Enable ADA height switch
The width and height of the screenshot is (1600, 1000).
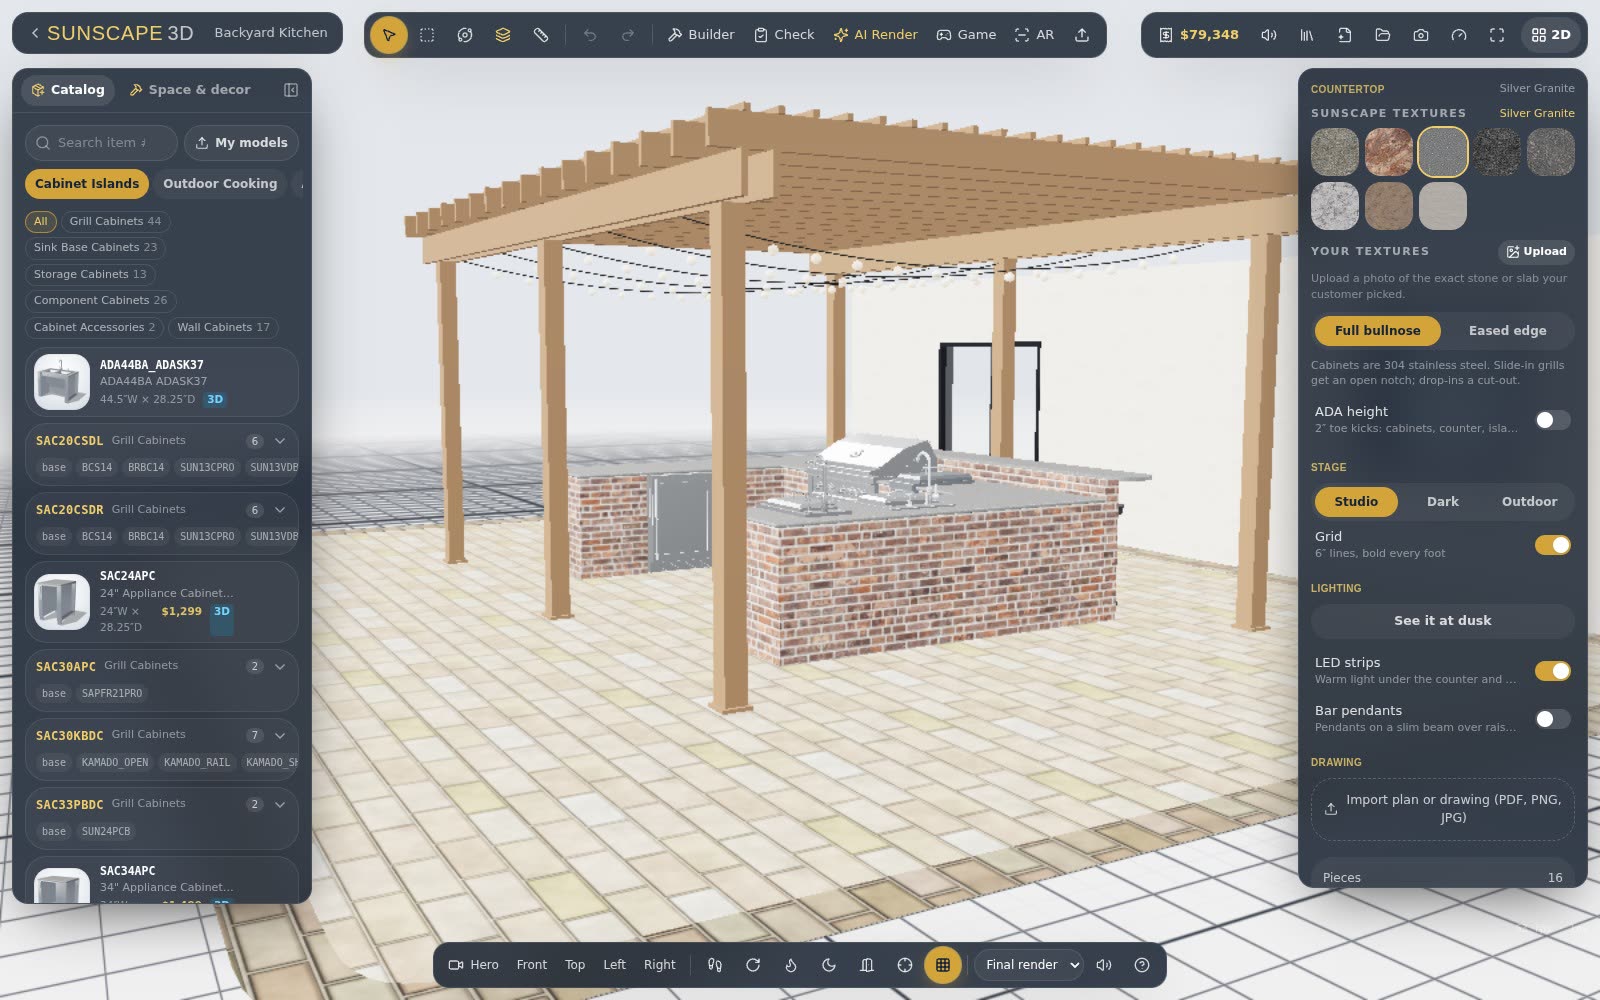tap(1552, 420)
